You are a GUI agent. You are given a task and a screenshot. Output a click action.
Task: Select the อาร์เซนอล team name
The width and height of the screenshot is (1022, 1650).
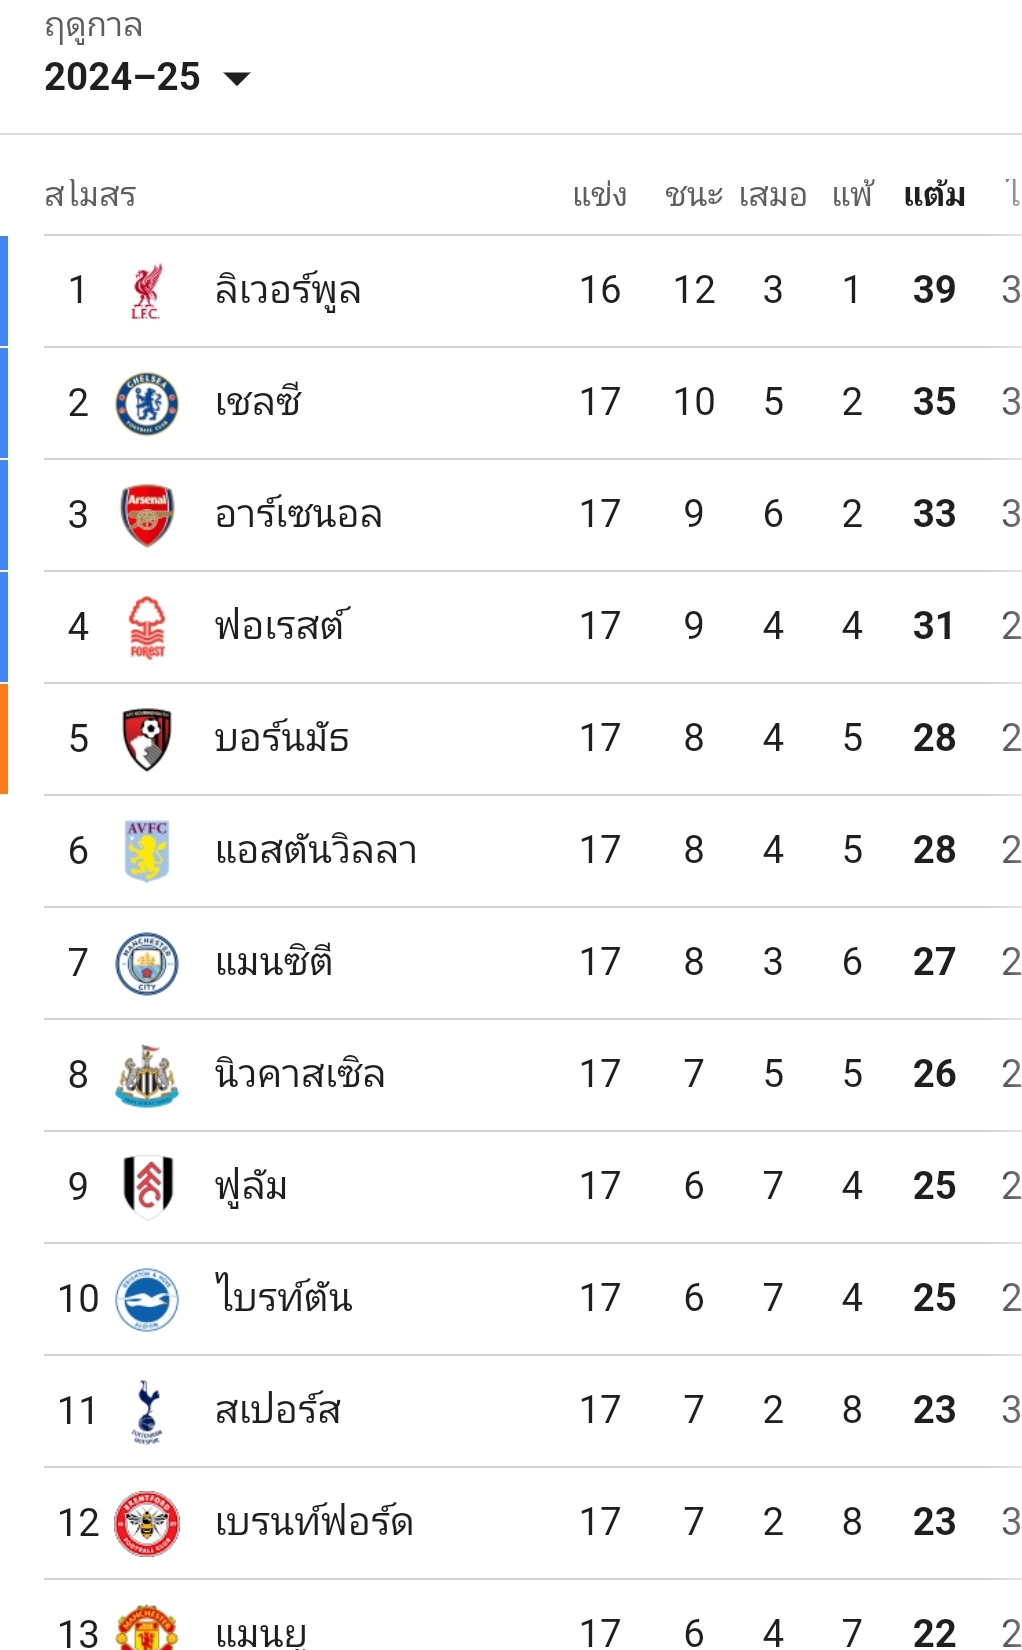[x=299, y=515]
